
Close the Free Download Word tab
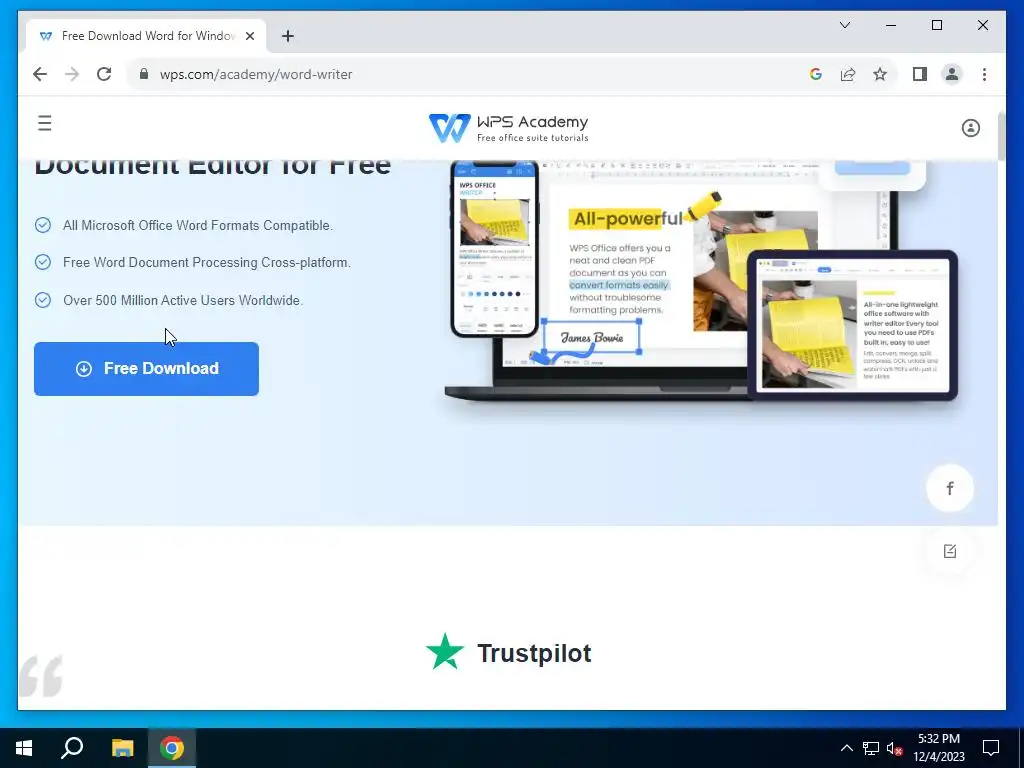pos(249,36)
